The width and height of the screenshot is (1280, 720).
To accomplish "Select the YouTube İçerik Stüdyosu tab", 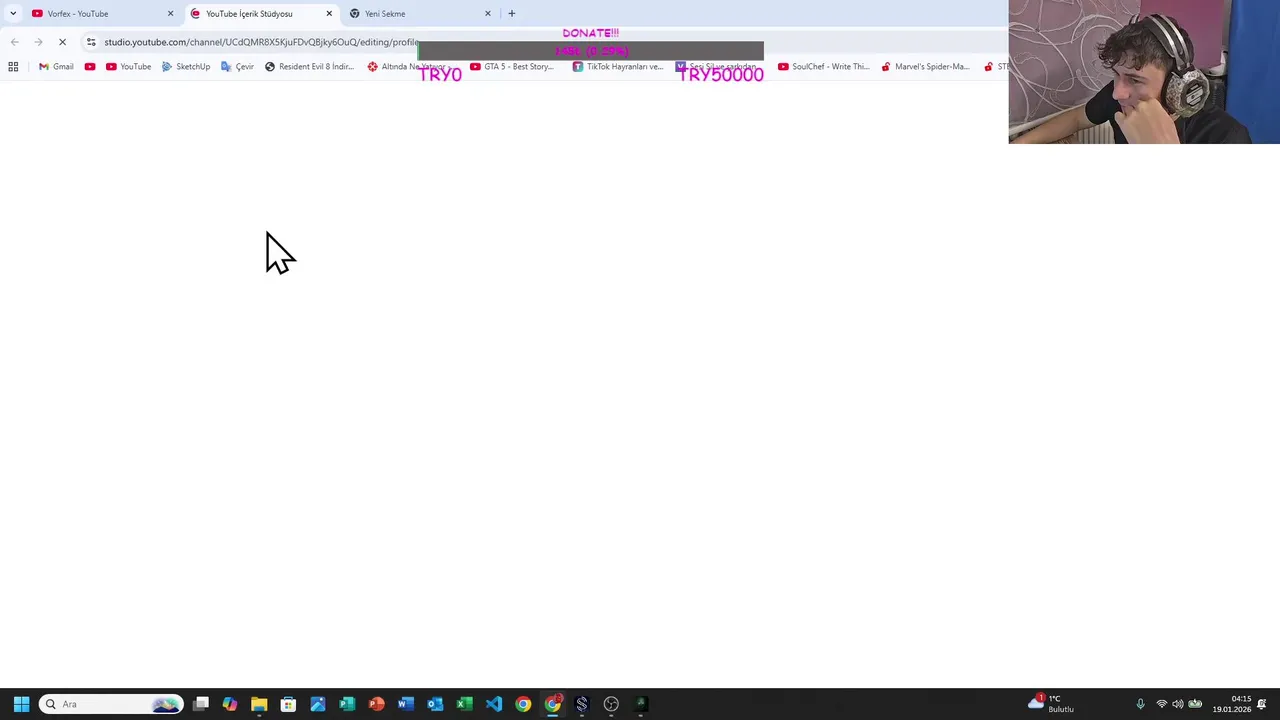I will (260, 13).
